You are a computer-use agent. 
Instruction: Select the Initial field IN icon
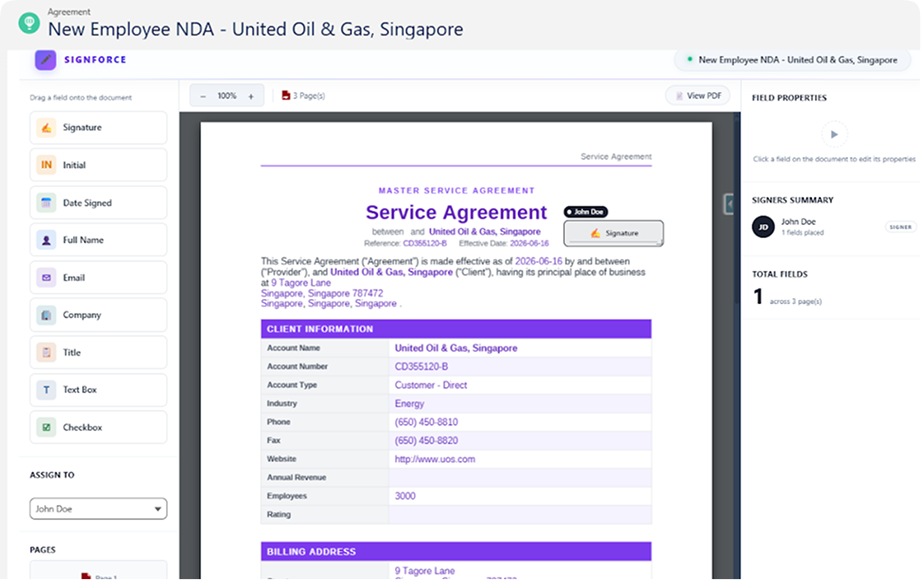coord(46,165)
